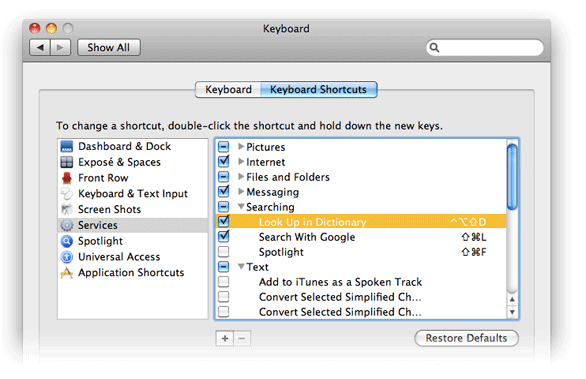
Task: Toggle the Files and Folders checkbox
Action: coord(223,177)
